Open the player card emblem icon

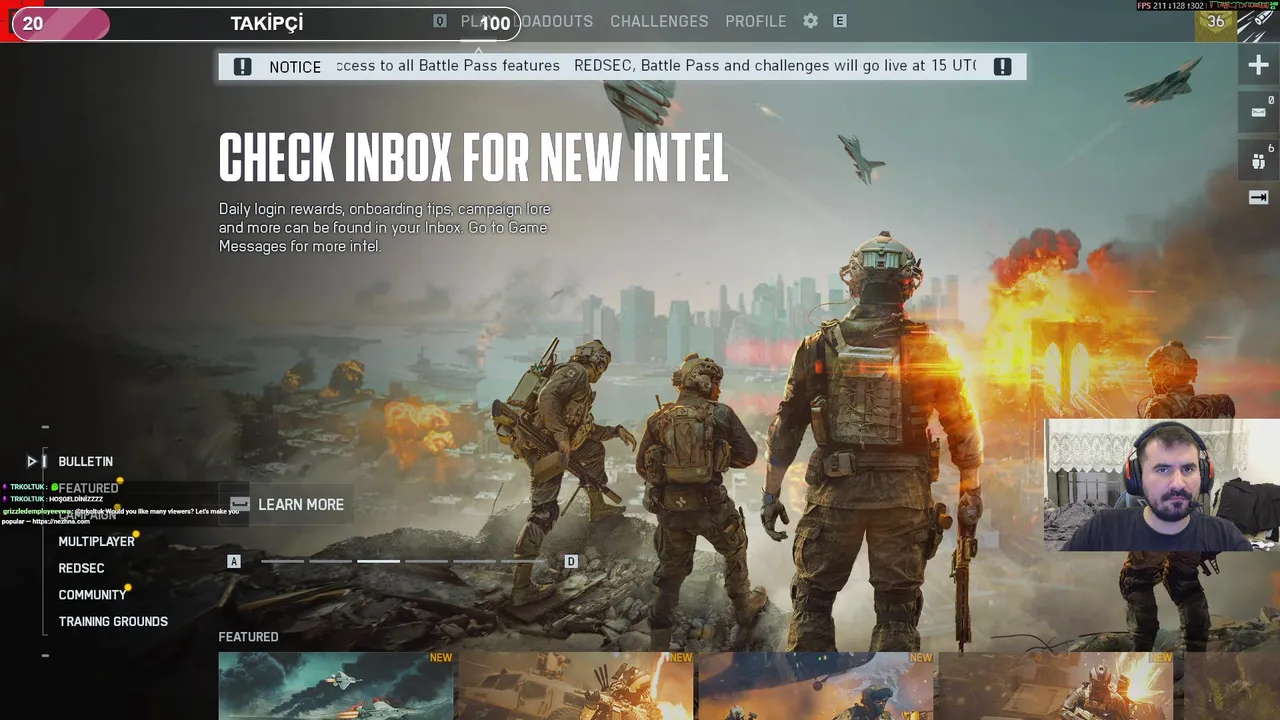pyautogui.click(x=1257, y=23)
